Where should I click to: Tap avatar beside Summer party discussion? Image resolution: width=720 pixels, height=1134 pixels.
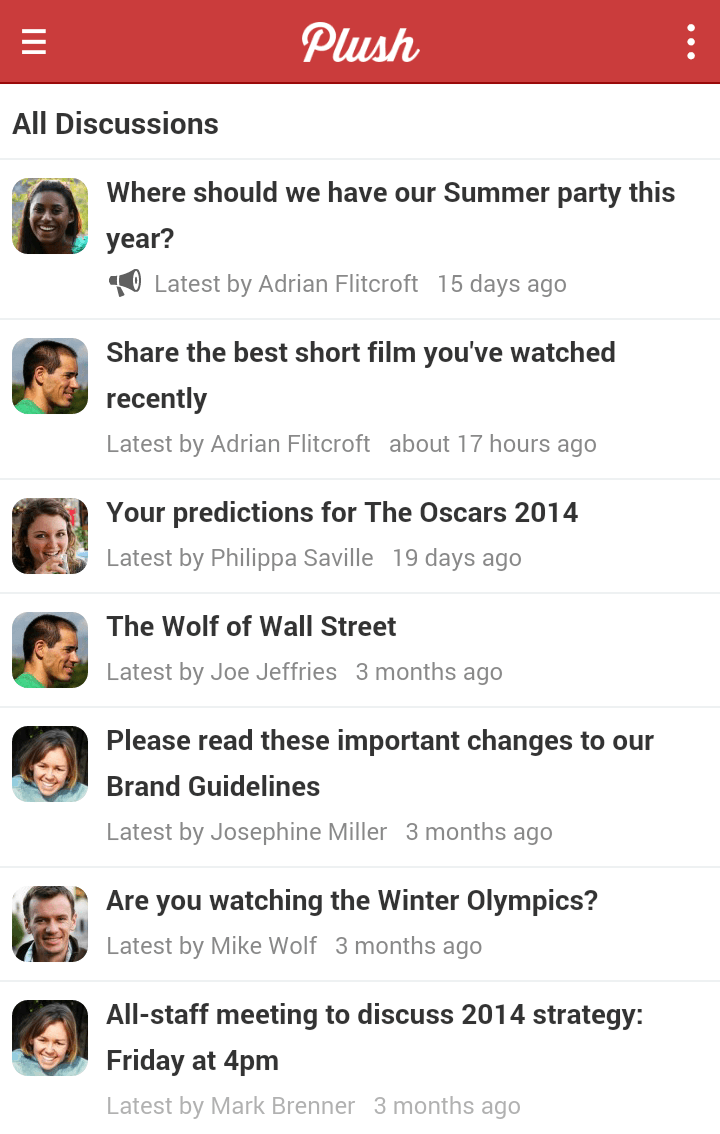click(50, 216)
